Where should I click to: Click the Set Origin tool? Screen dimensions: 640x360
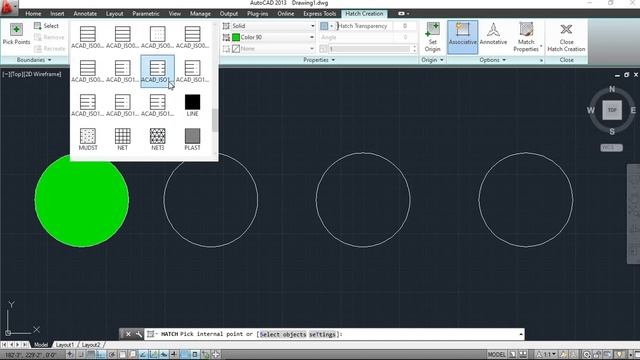point(432,37)
